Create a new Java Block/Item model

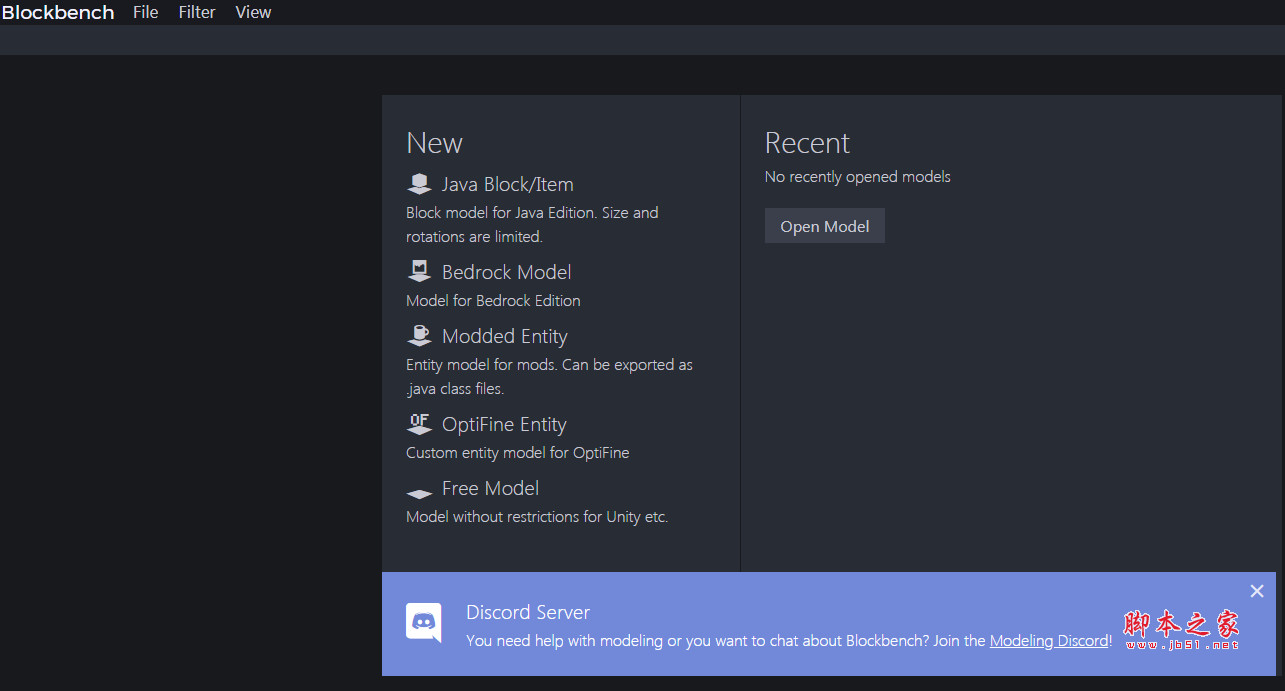click(x=507, y=184)
